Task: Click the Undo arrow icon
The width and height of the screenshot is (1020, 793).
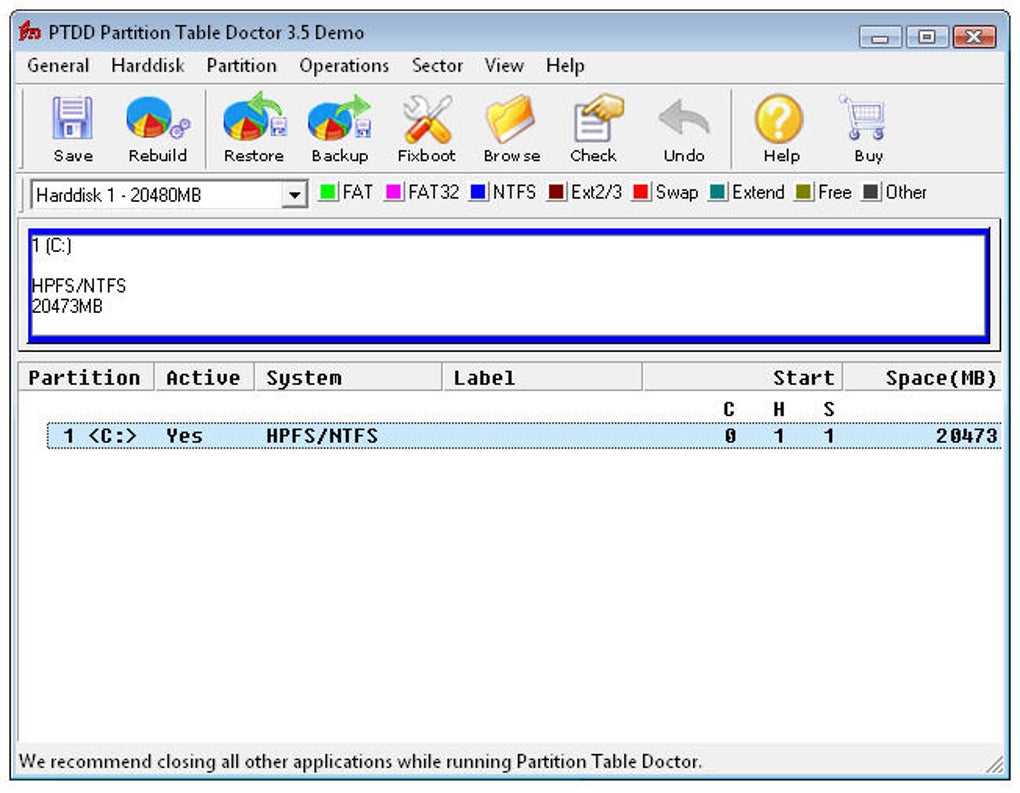Action: point(684,118)
